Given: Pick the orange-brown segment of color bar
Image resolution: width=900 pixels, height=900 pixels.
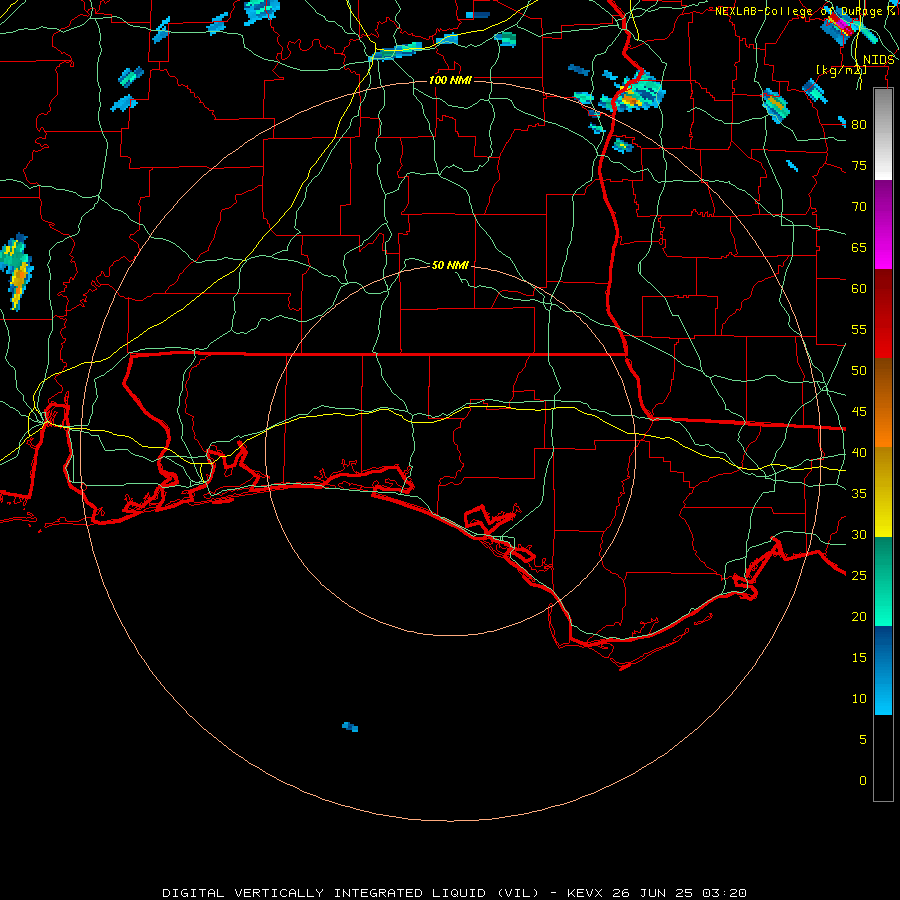Looking at the screenshot, I should [883, 403].
